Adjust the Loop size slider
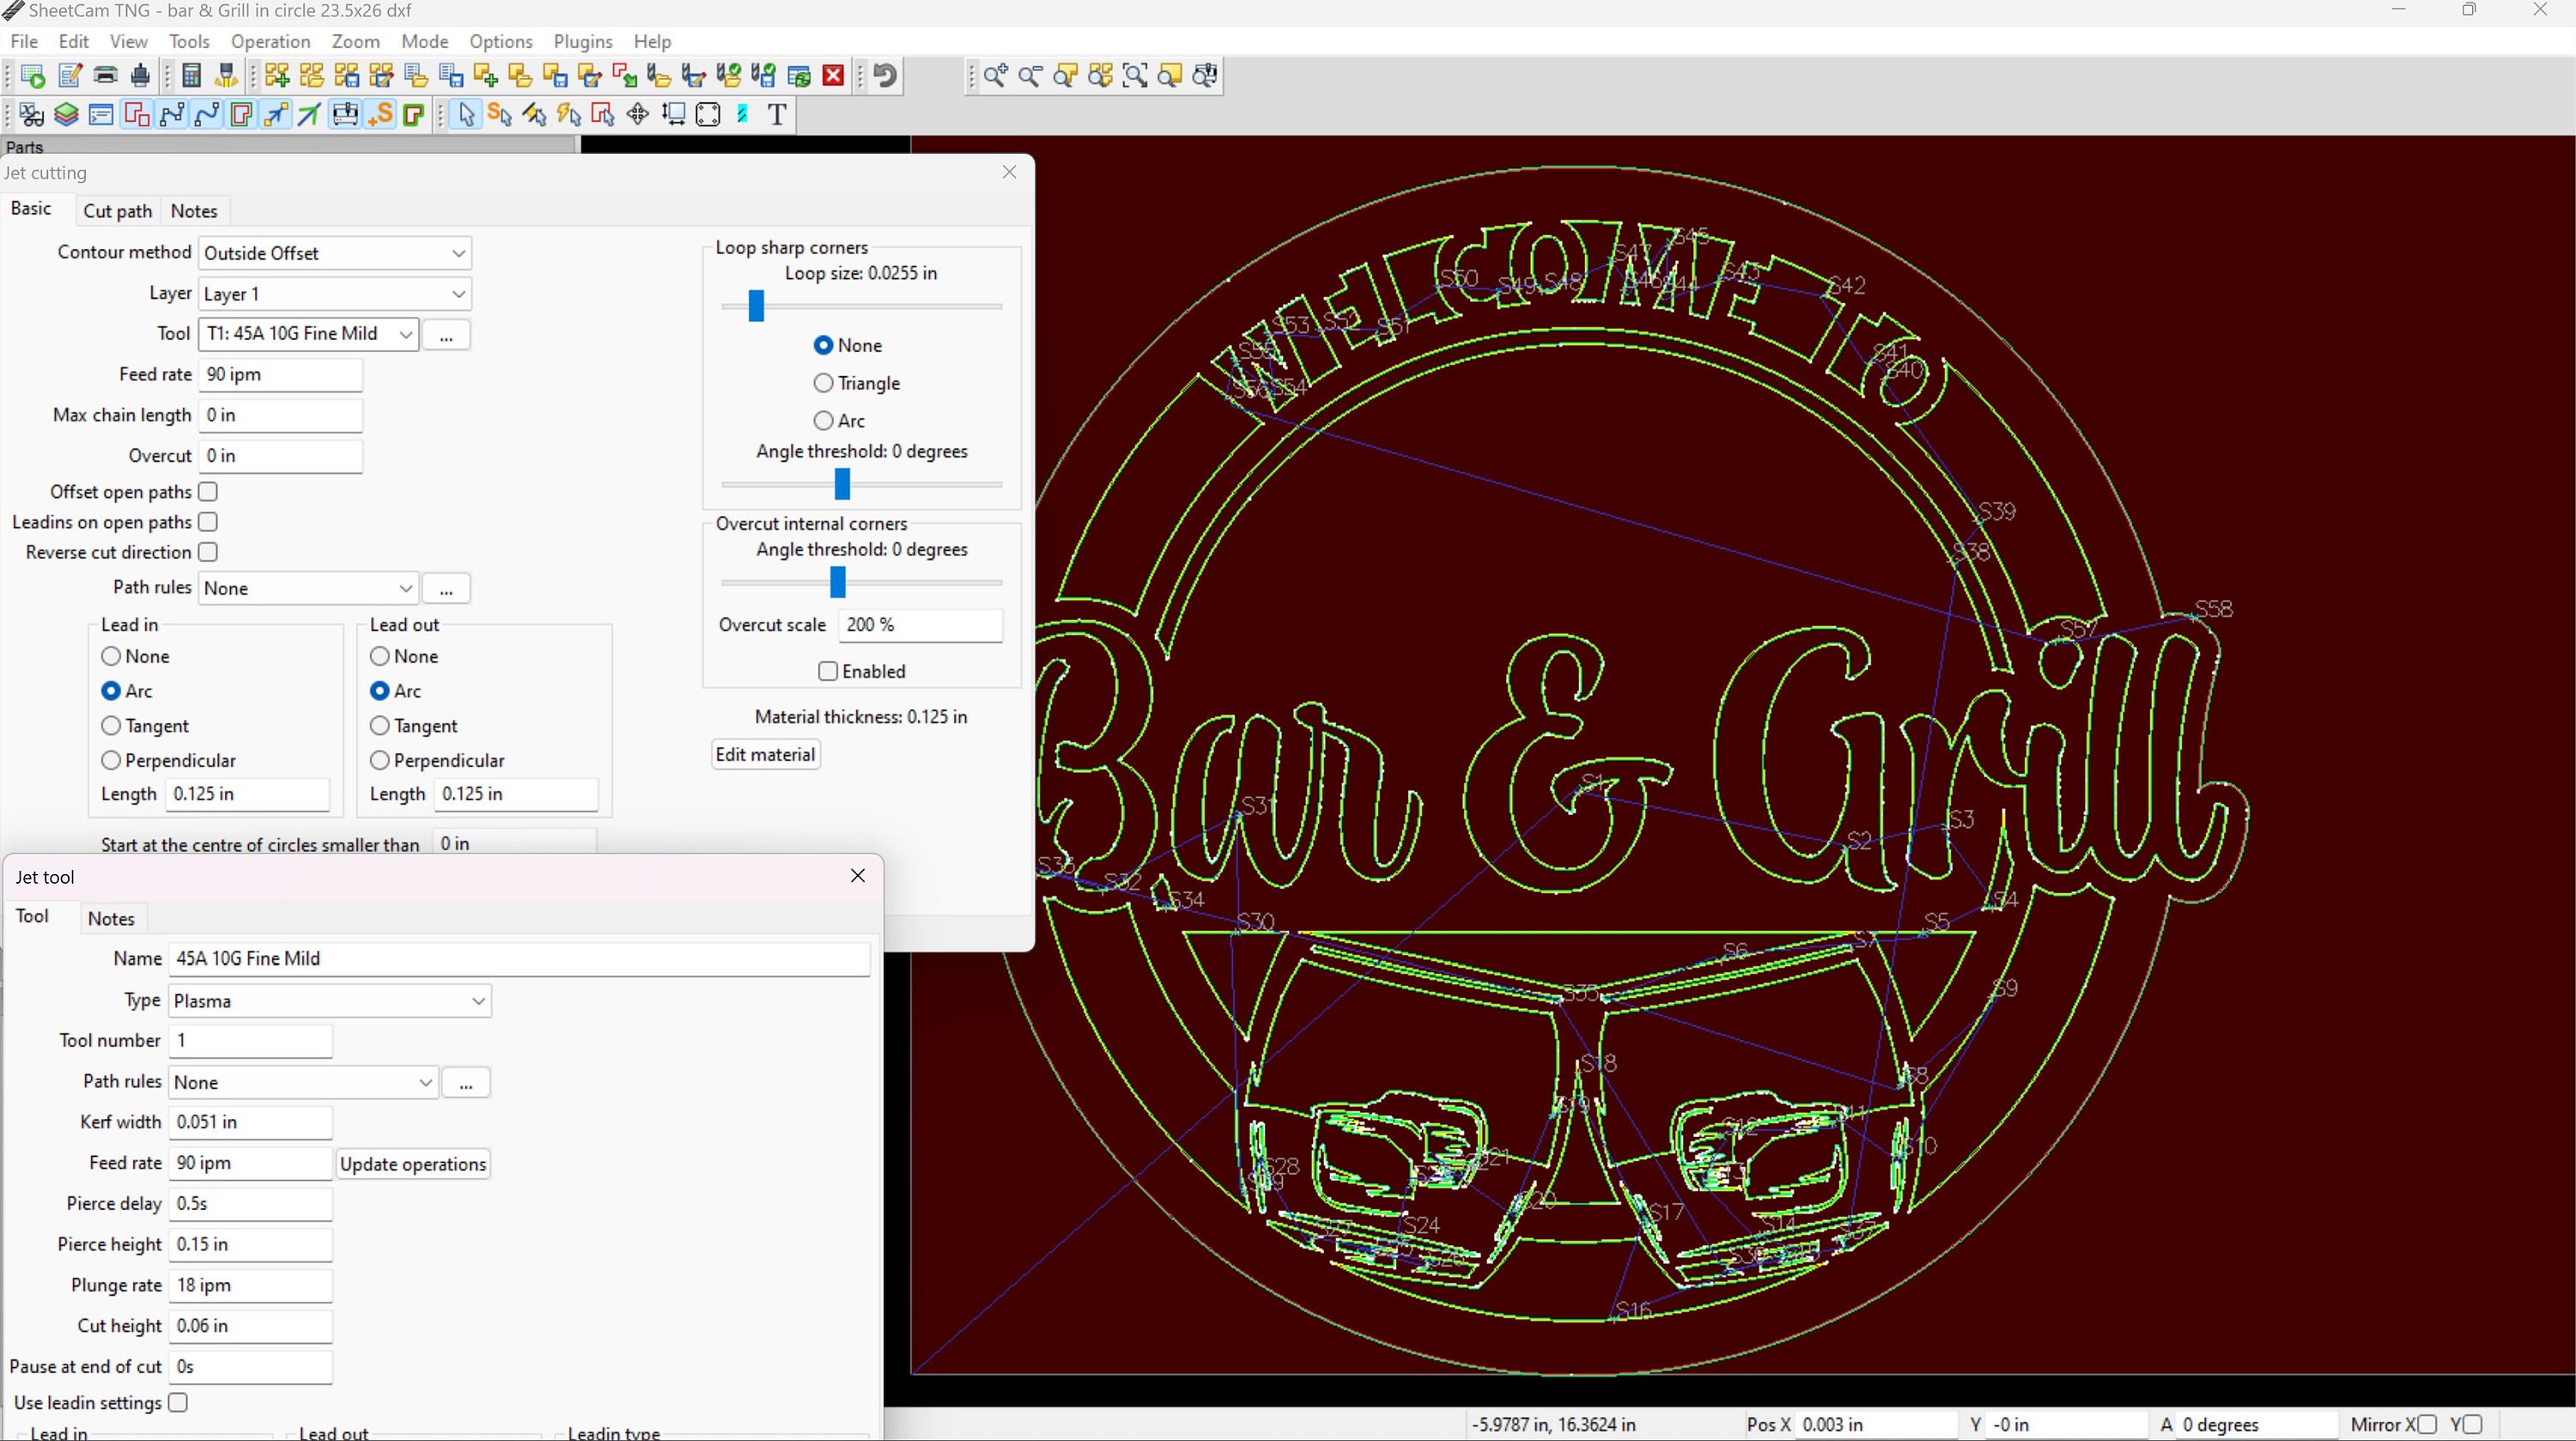 pyautogui.click(x=754, y=306)
